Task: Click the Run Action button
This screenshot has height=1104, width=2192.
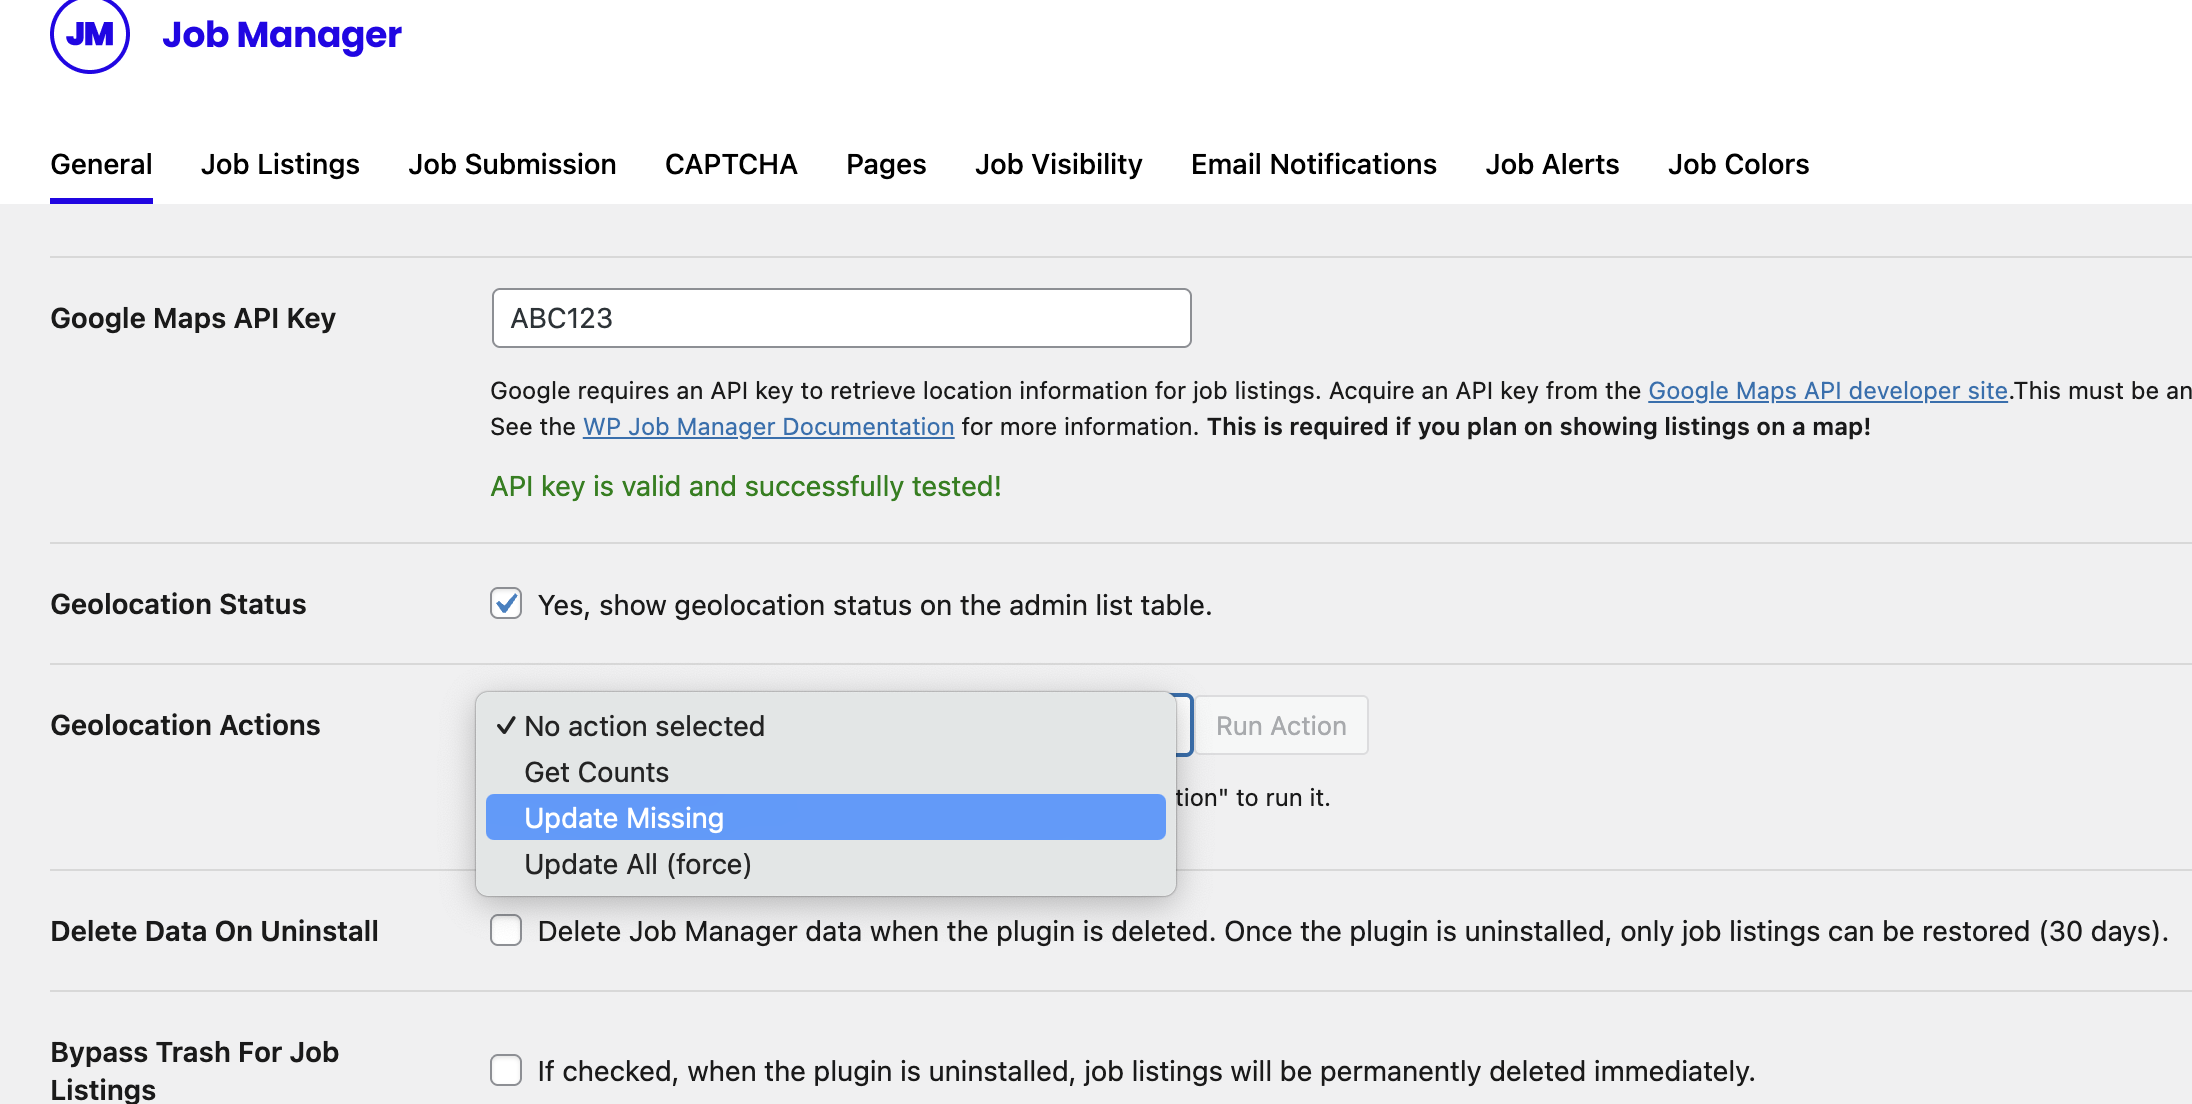Action: click(1281, 726)
